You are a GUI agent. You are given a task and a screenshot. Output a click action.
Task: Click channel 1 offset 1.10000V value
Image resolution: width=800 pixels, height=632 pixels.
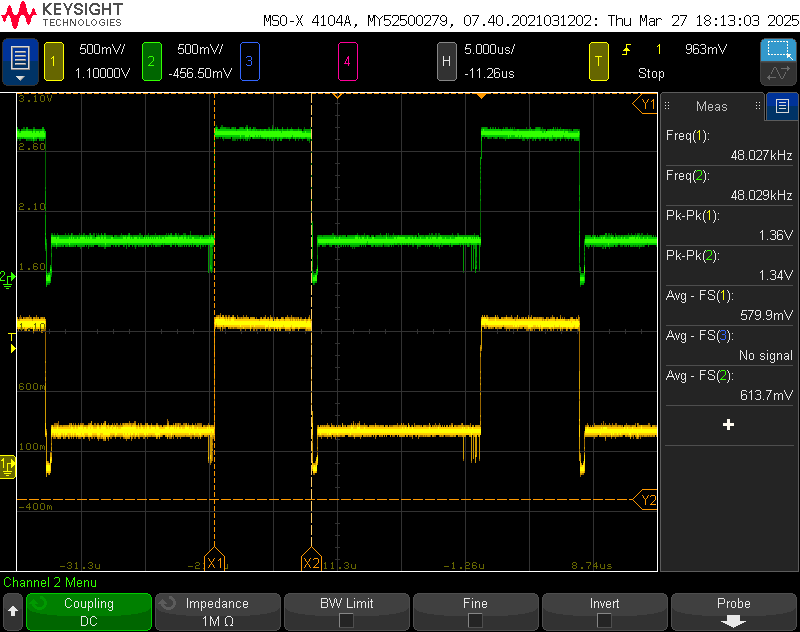click(102, 73)
